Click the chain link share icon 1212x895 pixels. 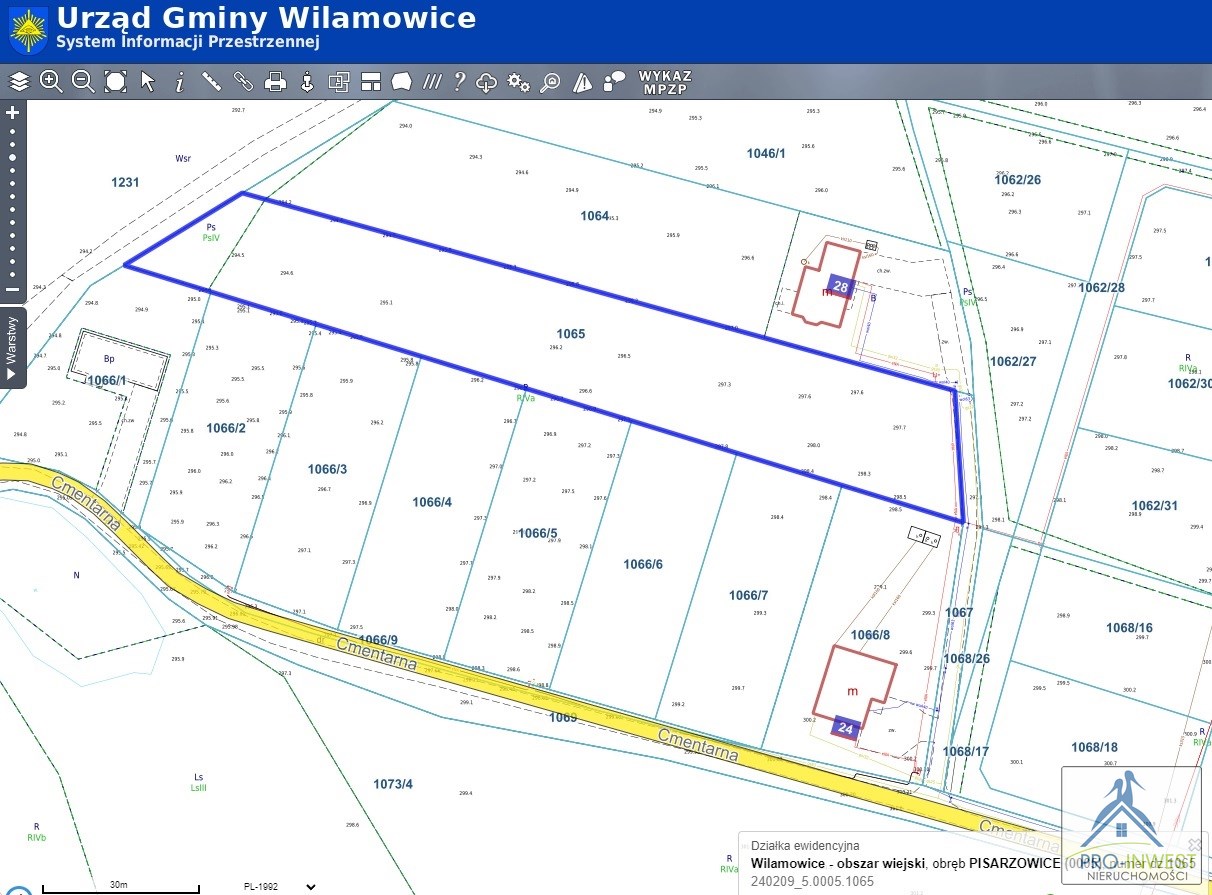coord(244,81)
